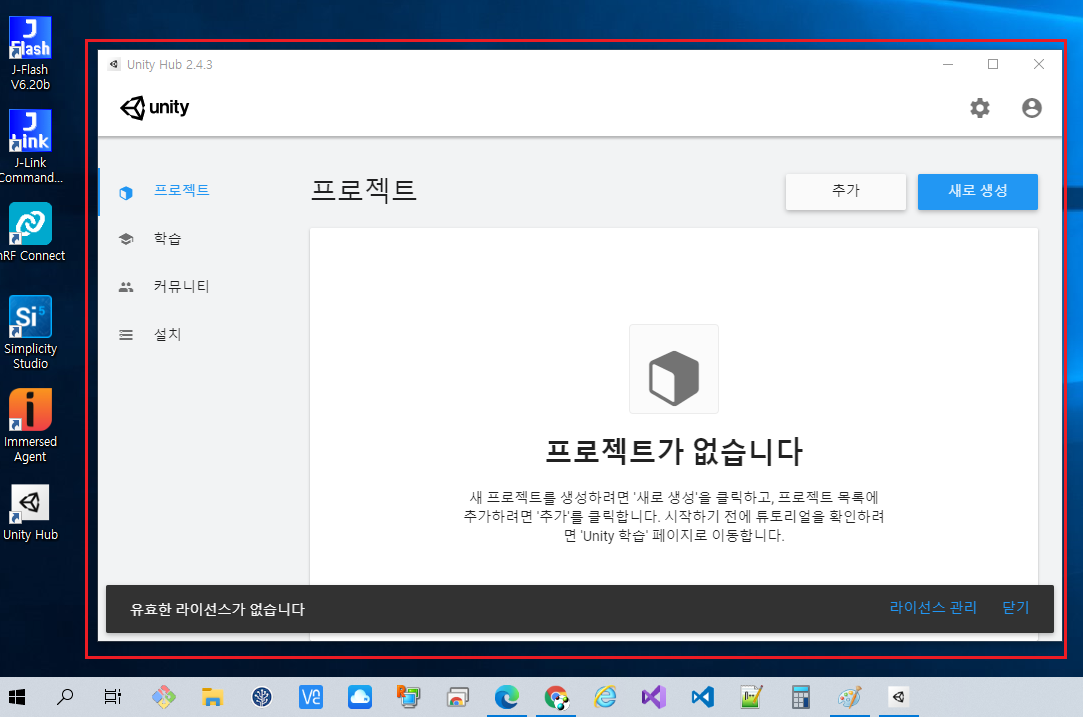This screenshot has height=717, width=1083.
Task: Click the 커뮤니티 people icon
Action: point(126,287)
